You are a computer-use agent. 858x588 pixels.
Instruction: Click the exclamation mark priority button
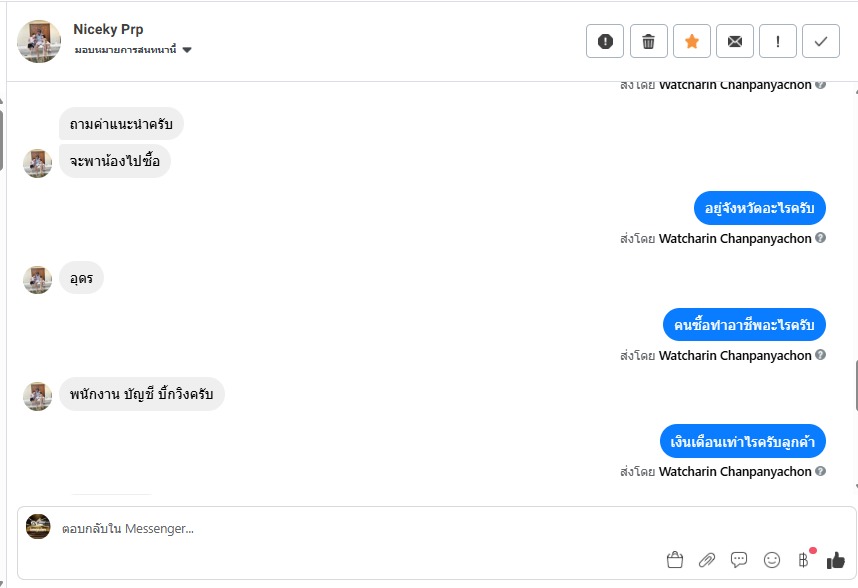tap(778, 41)
